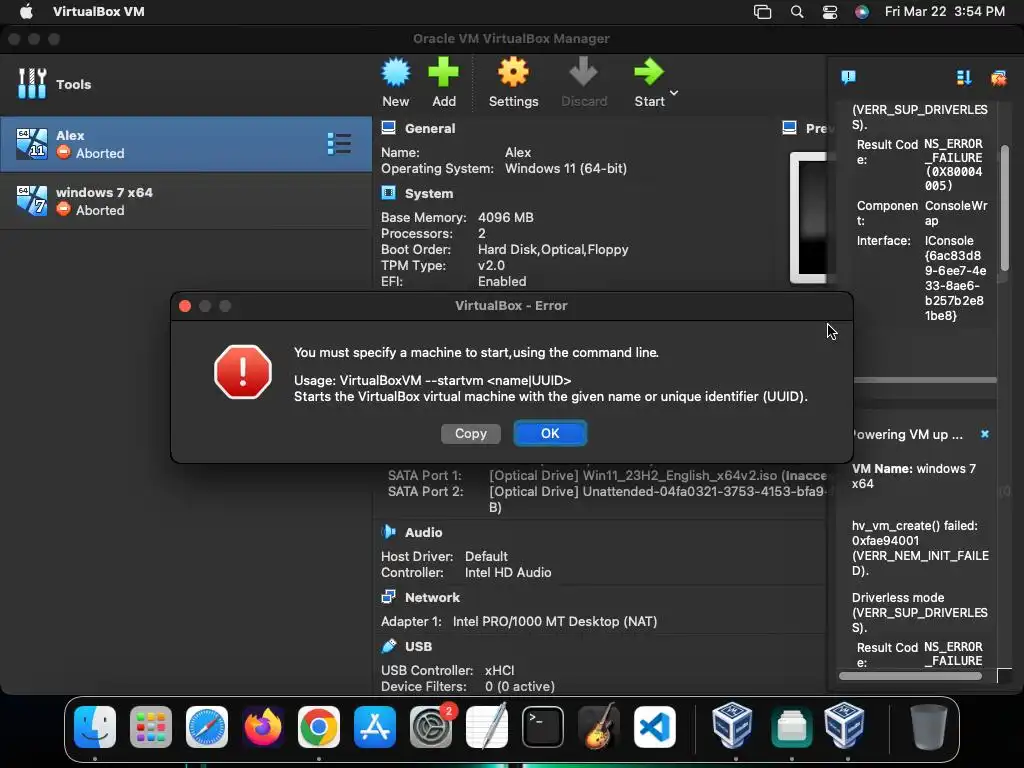Viewport: 1024px width, 768px height.
Task: Launch Google Chrome from the Dock
Action: coord(319,727)
